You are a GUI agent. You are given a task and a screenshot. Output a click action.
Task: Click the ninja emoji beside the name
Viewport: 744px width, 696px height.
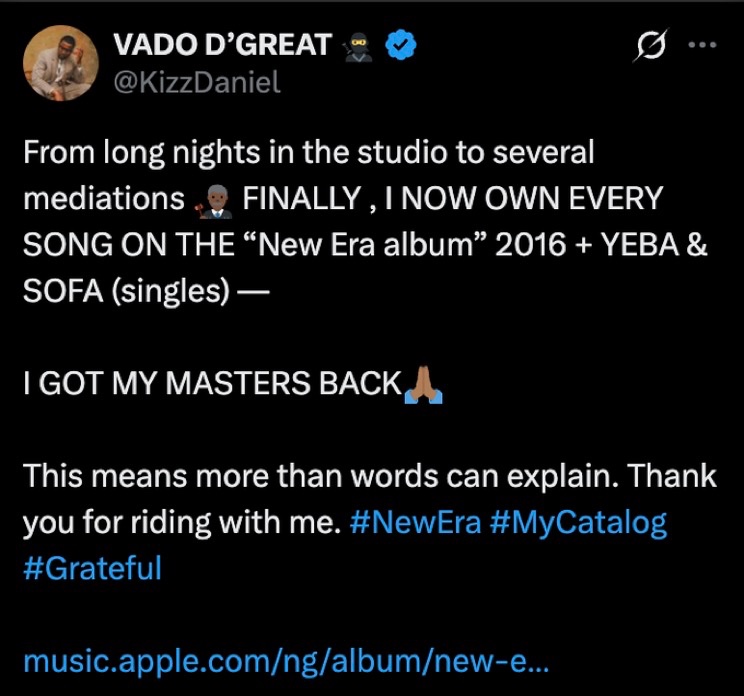coord(358,48)
